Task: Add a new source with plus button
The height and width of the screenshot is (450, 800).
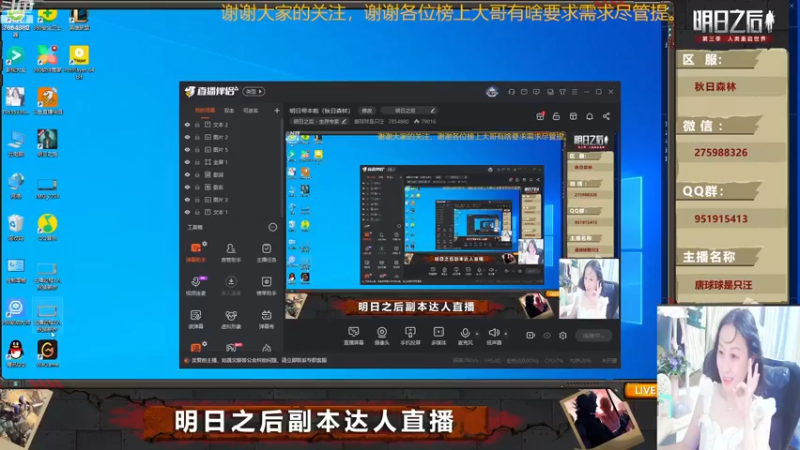Action: point(277,110)
